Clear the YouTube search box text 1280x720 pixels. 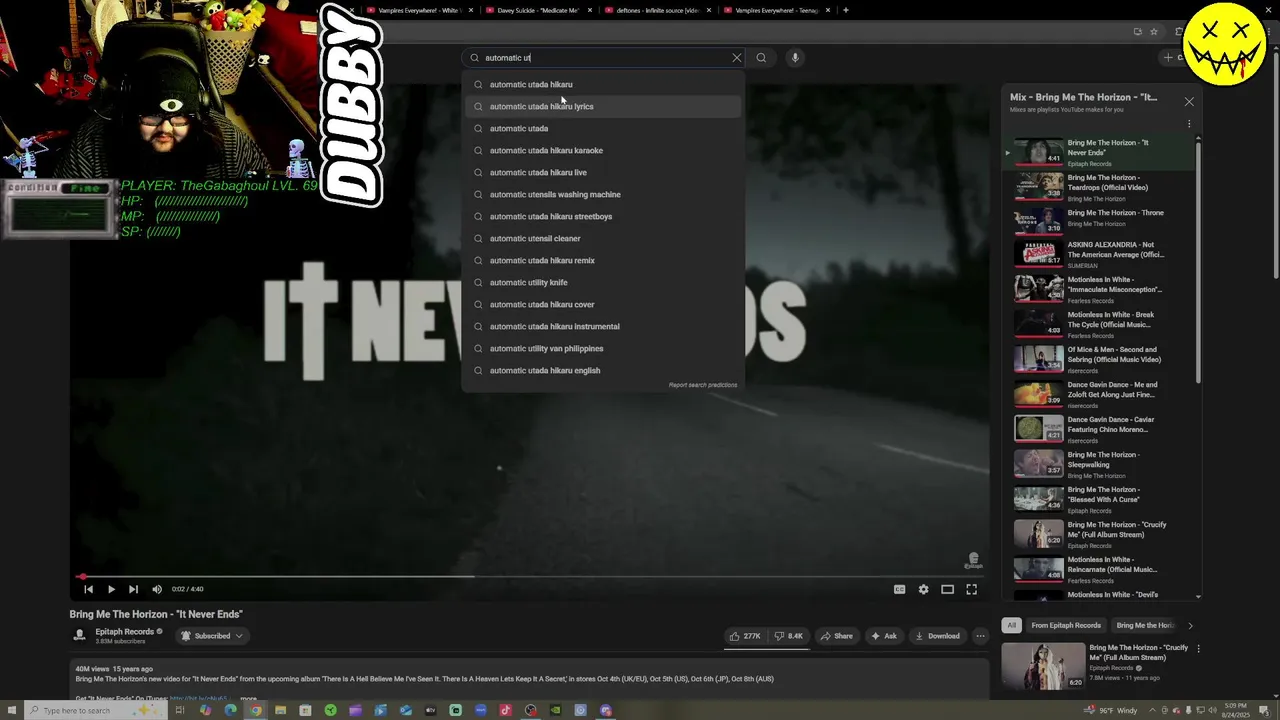tap(737, 58)
